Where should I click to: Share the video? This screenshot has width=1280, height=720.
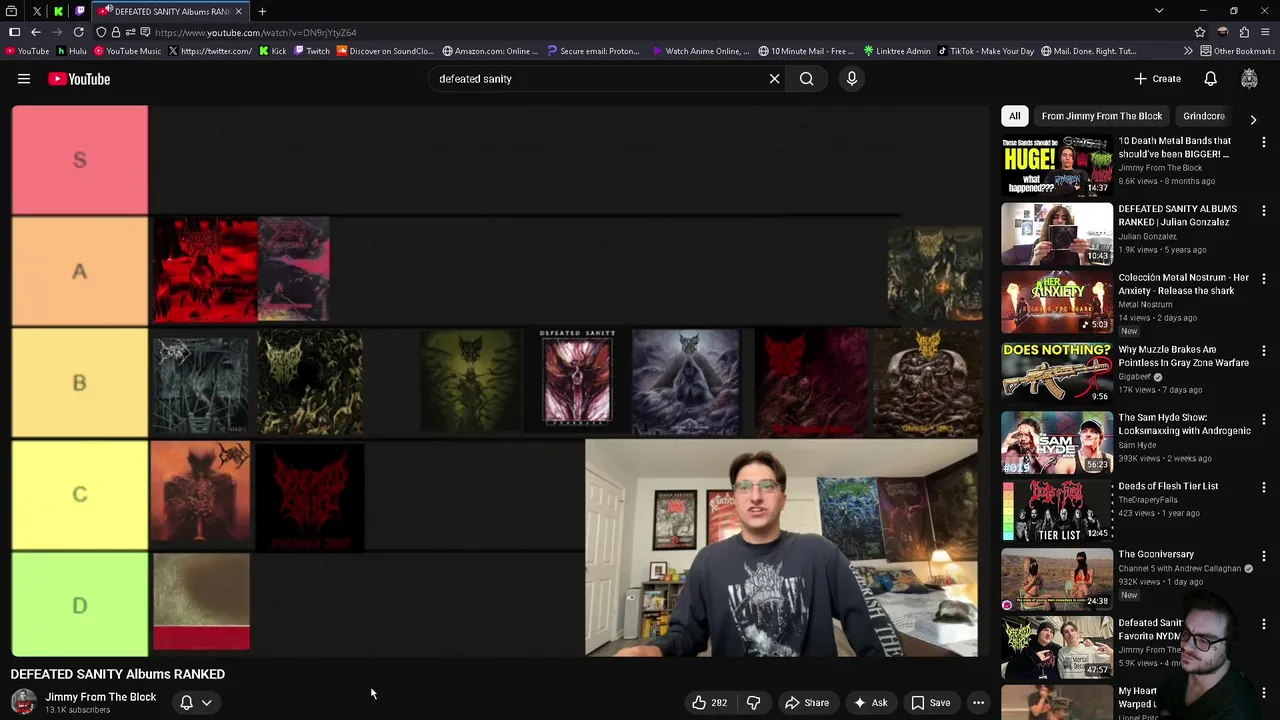point(806,703)
